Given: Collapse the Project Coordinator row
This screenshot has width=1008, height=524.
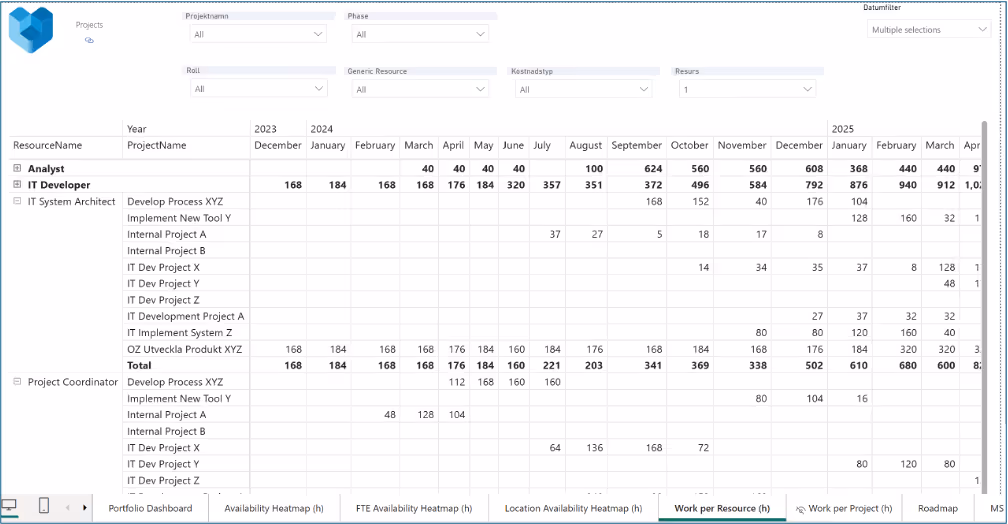Looking at the screenshot, I should tap(17, 381).
